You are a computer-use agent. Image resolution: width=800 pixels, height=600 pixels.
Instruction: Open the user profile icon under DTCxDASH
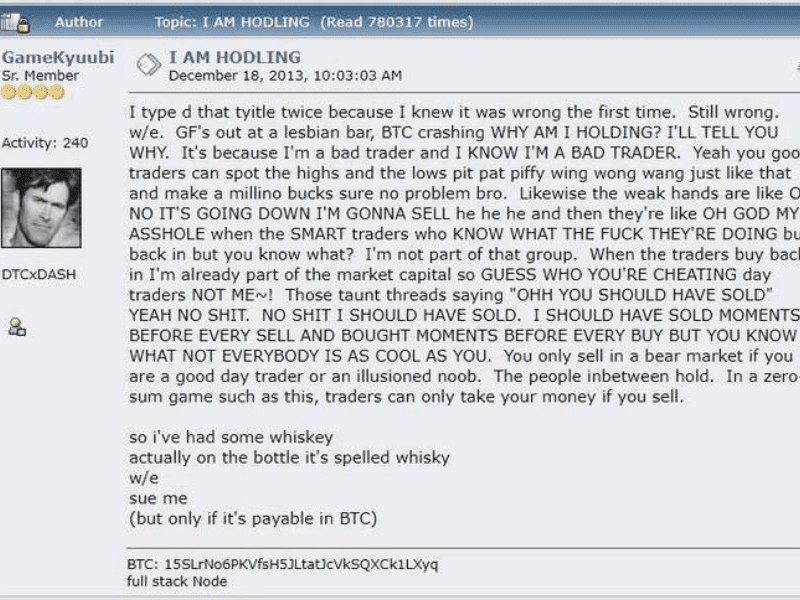click(x=17, y=326)
